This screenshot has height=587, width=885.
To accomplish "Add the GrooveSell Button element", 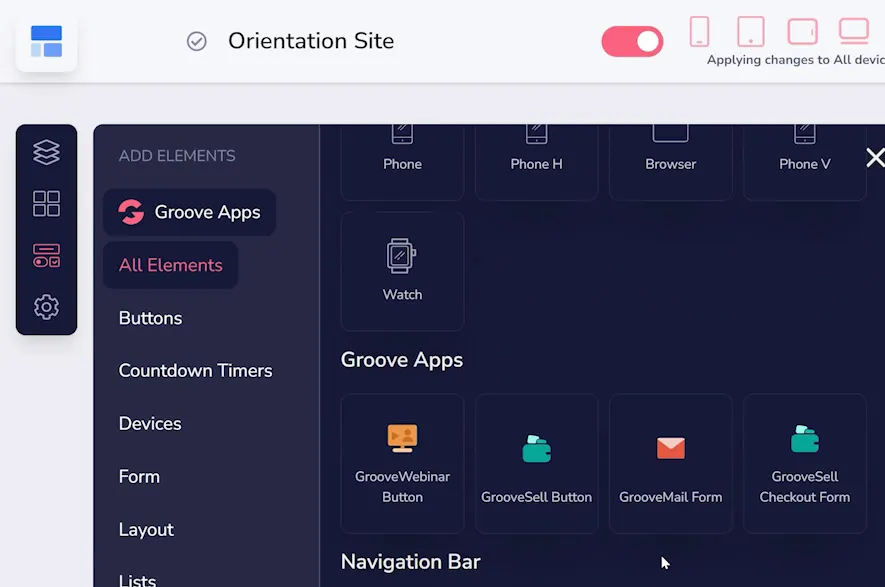I will pos(536,463).
